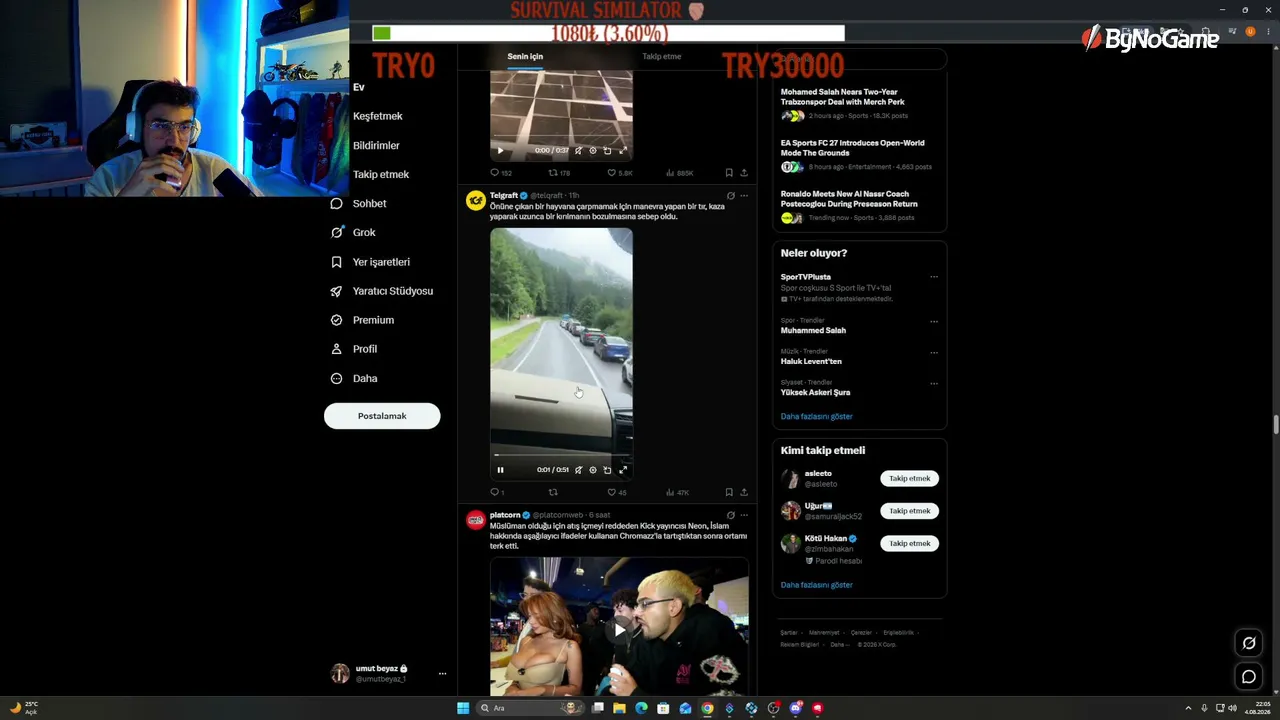Open the floating Grok button
The height and width of the screenshot is (720, 1280).
click(1249, 643)
